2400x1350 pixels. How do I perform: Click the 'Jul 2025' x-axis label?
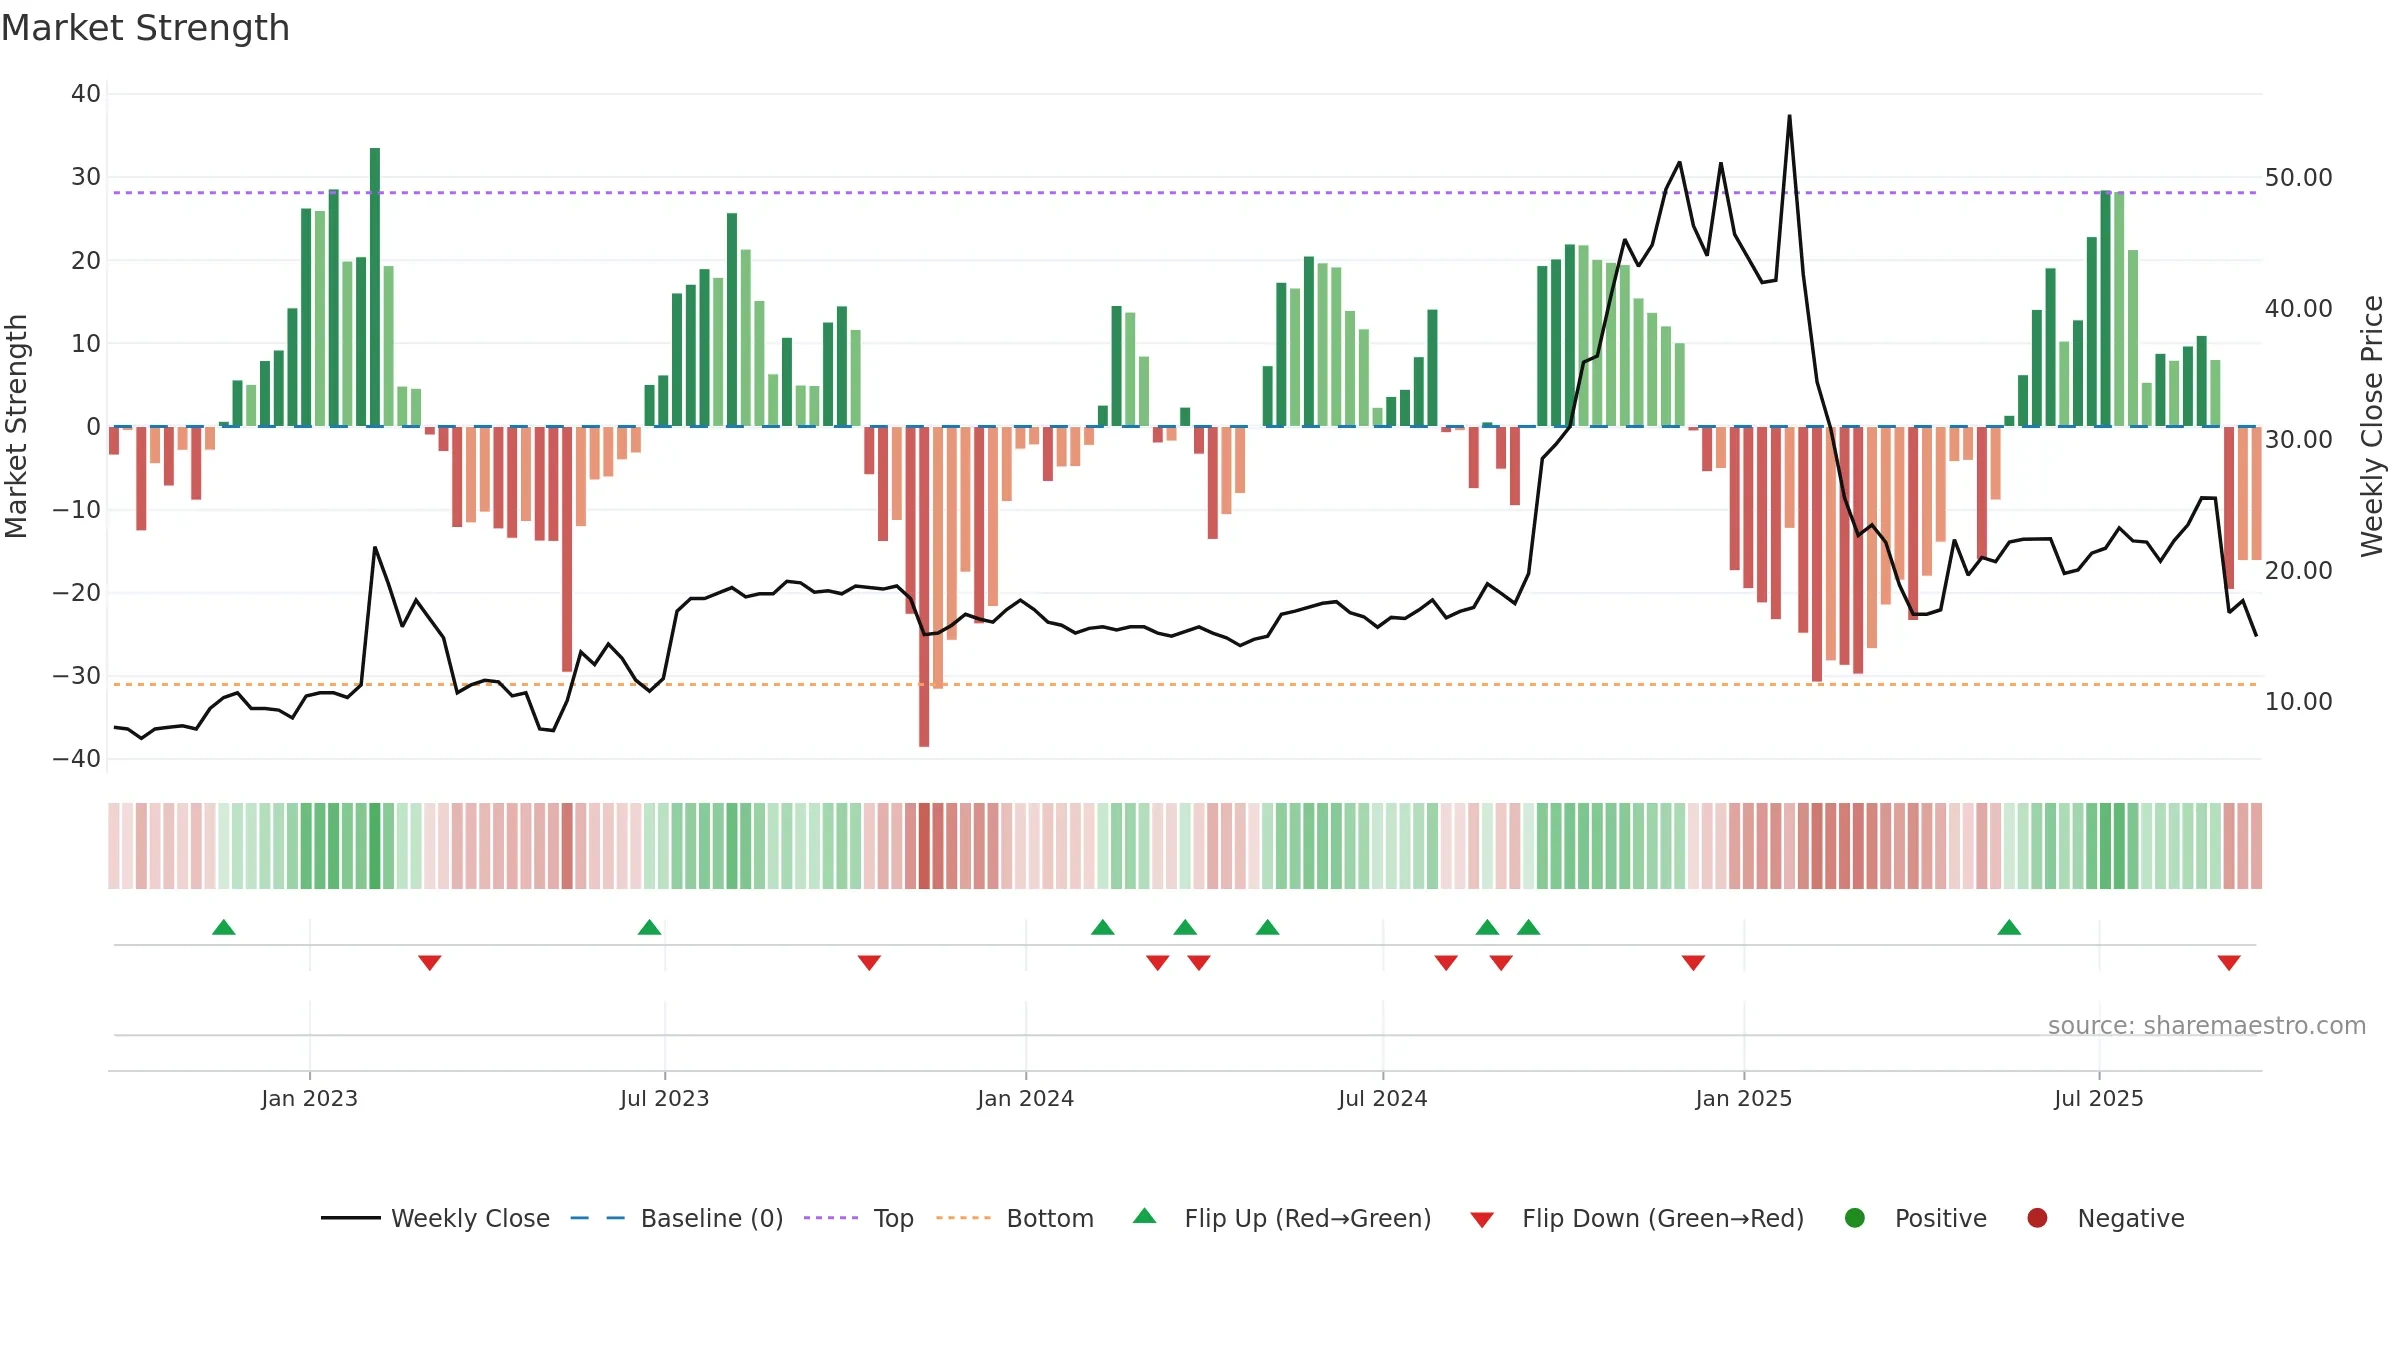(2098, 1098)
